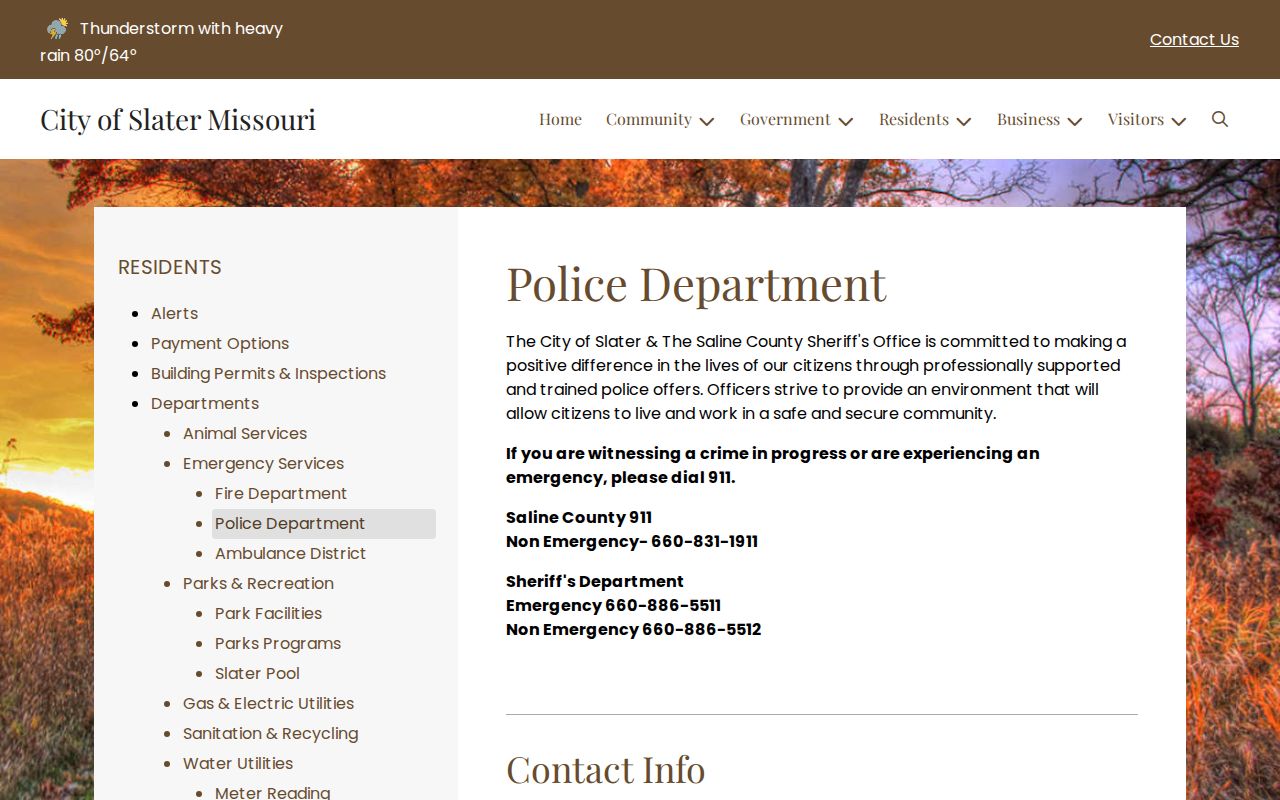The image size is (1280, 800).
Task: Open Meter Reading sidebar link
Action: [x=272, y=792]
